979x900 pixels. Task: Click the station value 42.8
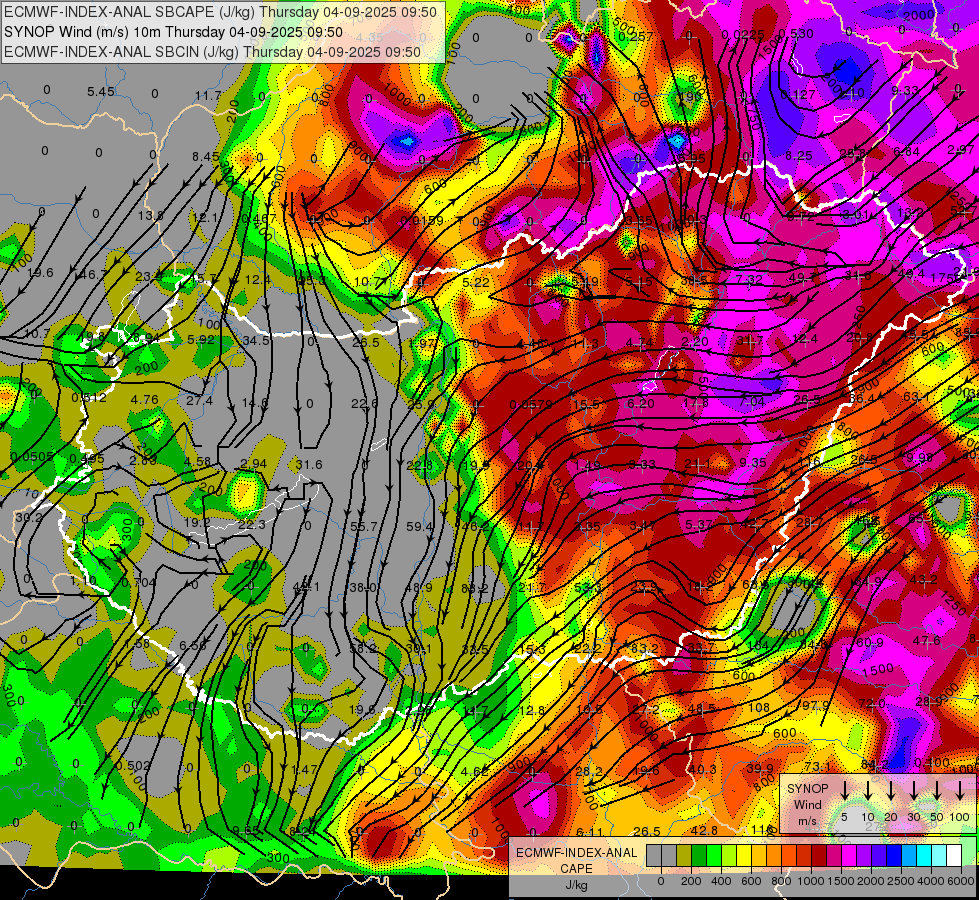click(x=704, y=830)
